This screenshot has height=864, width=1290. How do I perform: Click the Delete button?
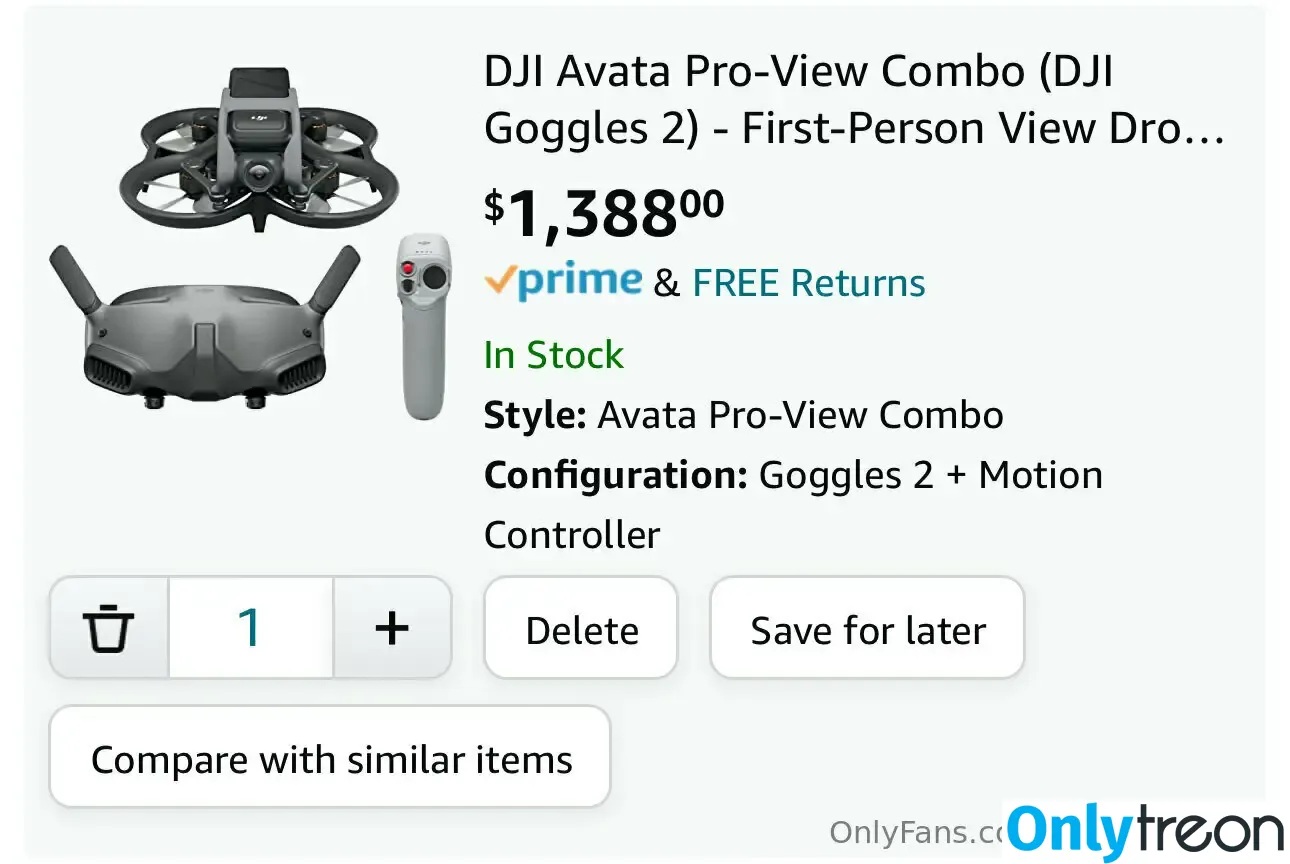pos(581,628)
